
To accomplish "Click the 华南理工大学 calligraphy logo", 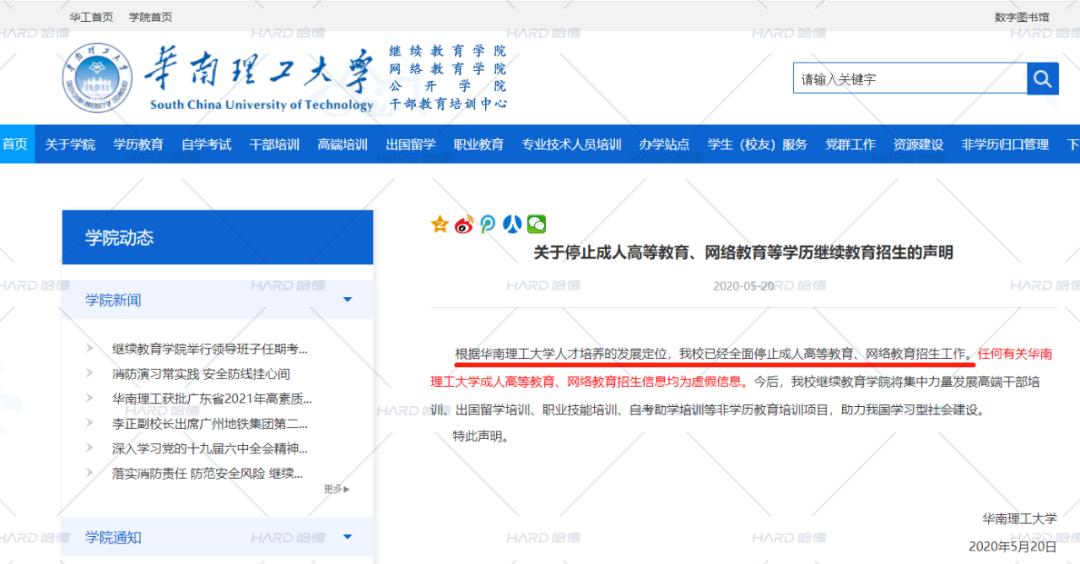I will point(260,69).
